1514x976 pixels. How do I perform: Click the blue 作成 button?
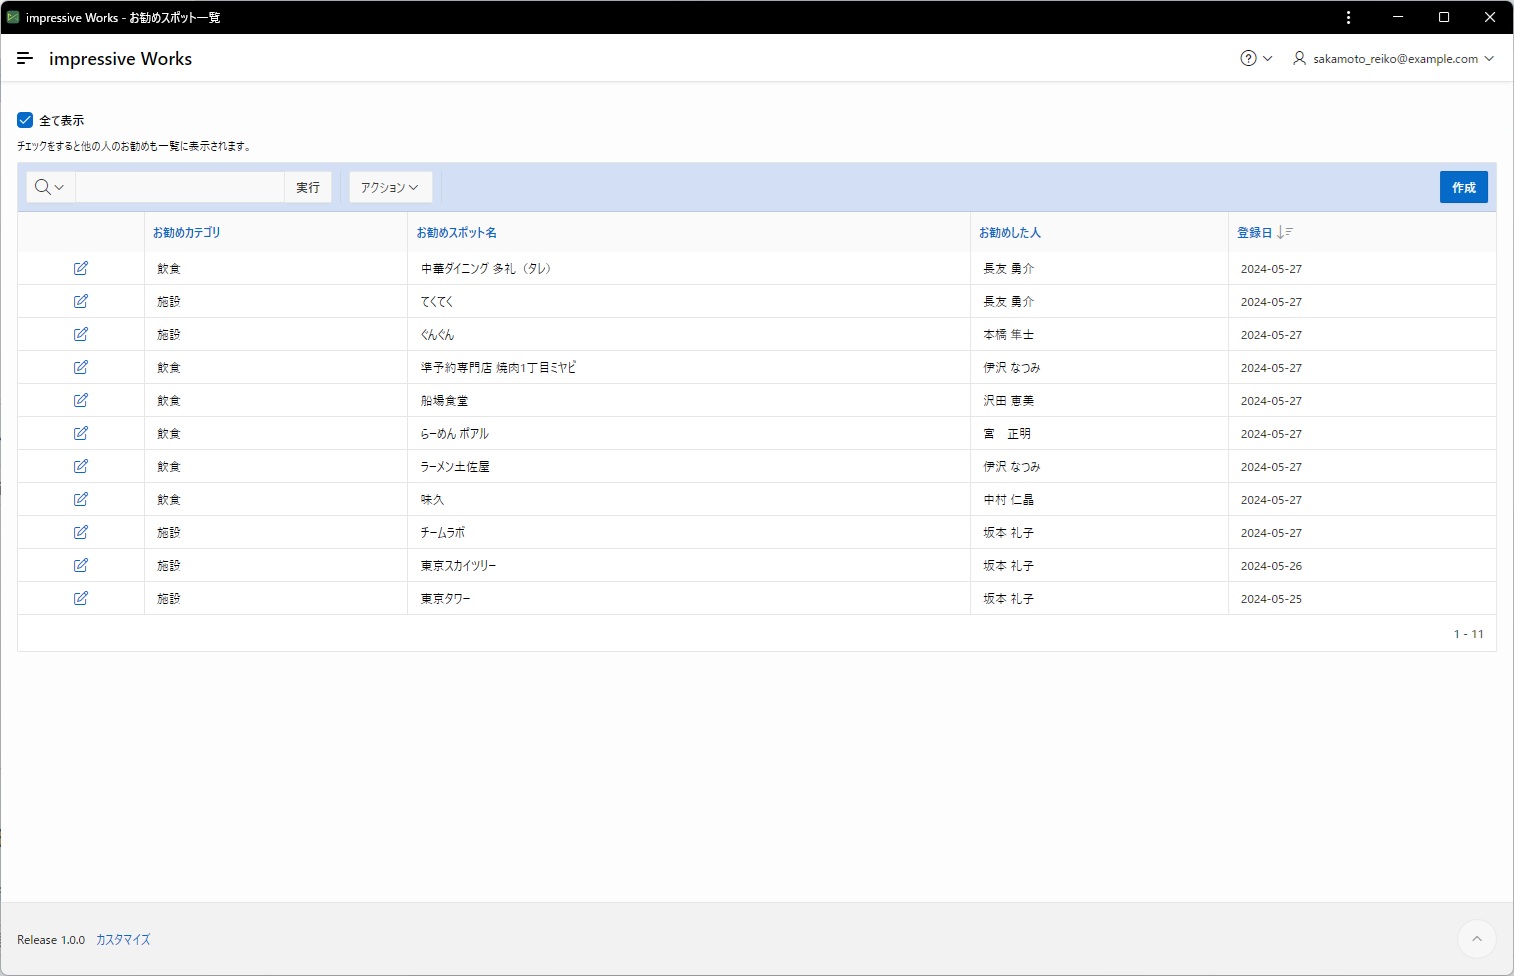pos(1463,187)
